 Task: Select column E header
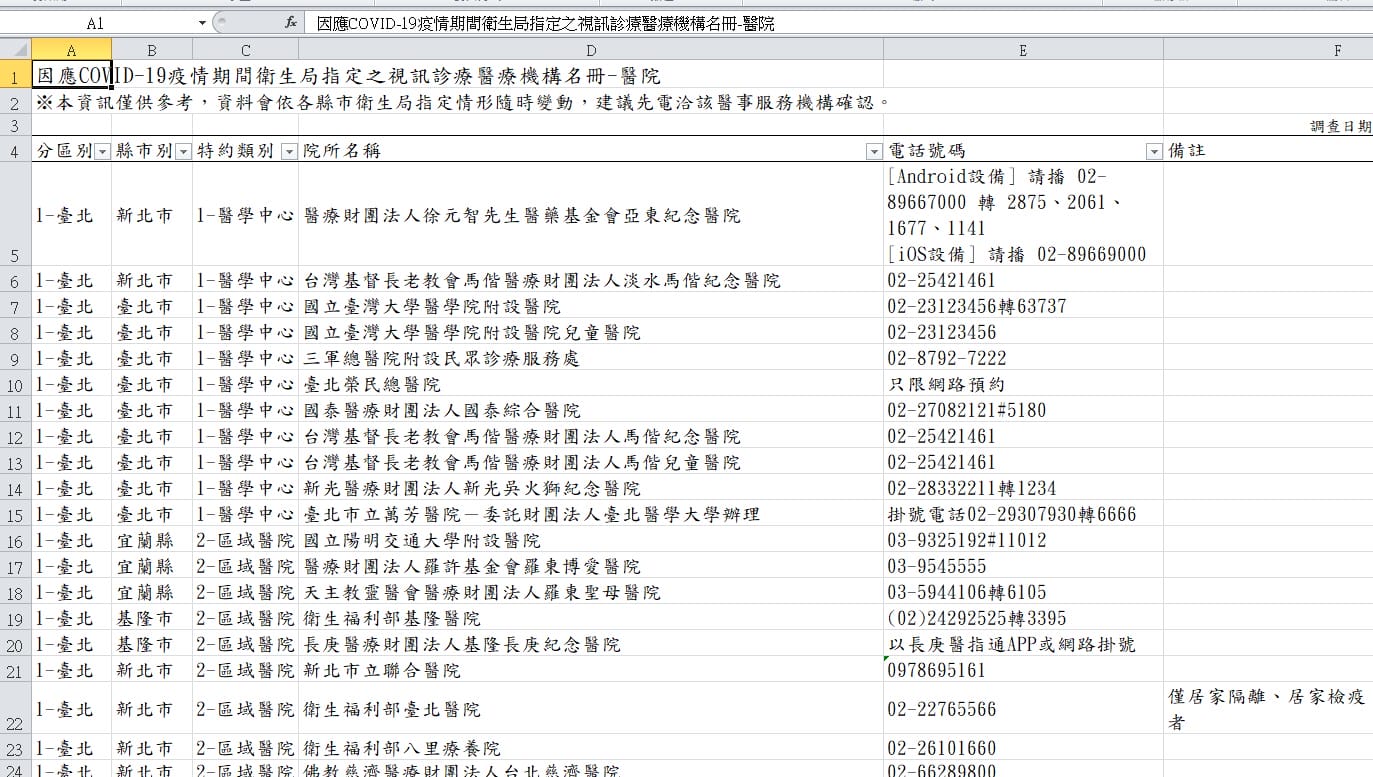(x=1023, y=50)
